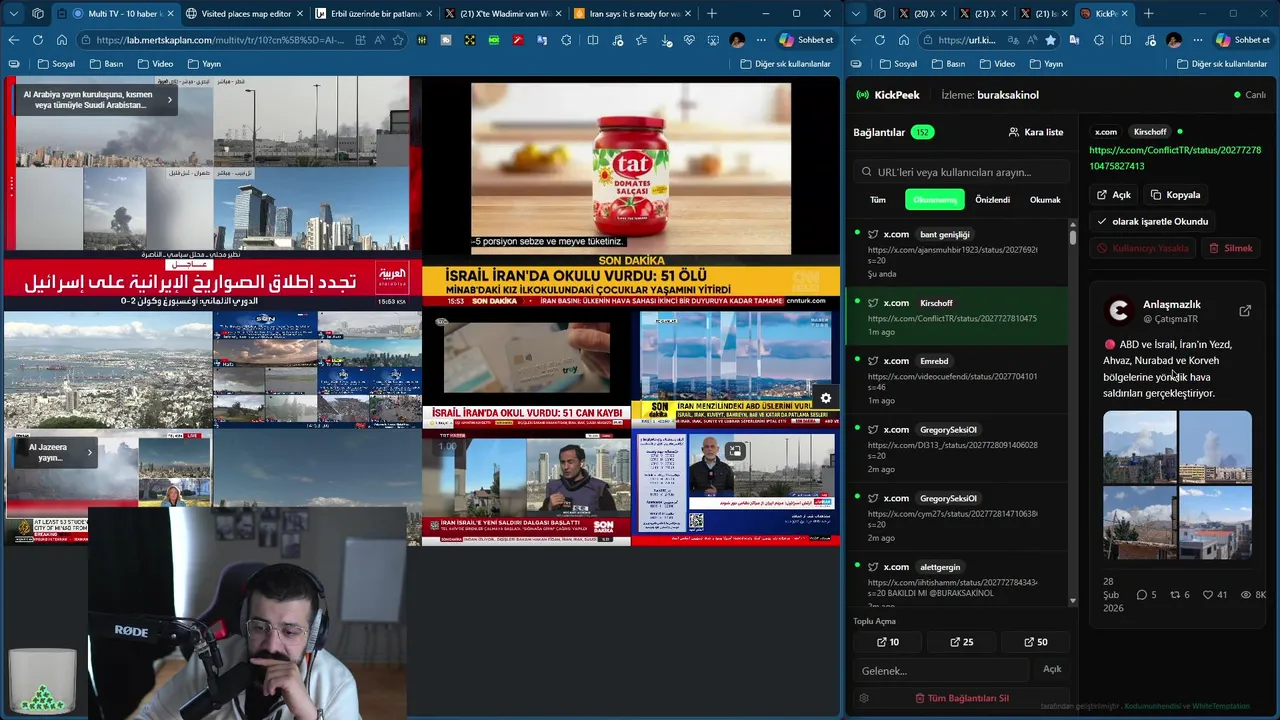Bulk open 10 links
Viewport: 1280px width, 720px height.
[887, 642]
